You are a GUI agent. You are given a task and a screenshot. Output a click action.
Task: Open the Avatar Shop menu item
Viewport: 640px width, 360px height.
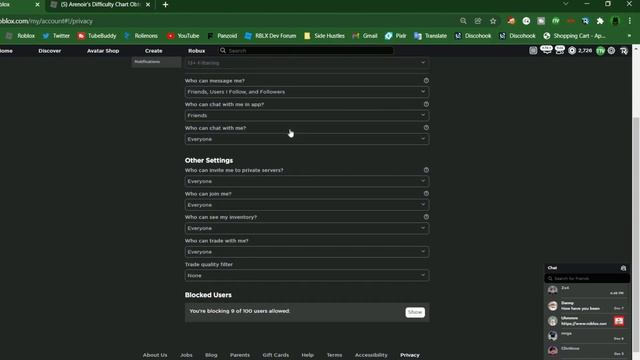coord(103,51)
